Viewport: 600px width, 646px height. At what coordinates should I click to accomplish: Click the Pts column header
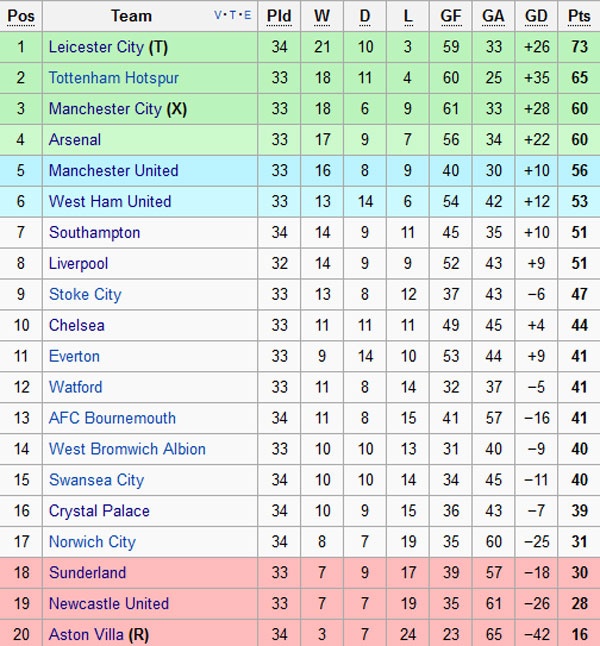pyautogui.click(x=578, y=16)
